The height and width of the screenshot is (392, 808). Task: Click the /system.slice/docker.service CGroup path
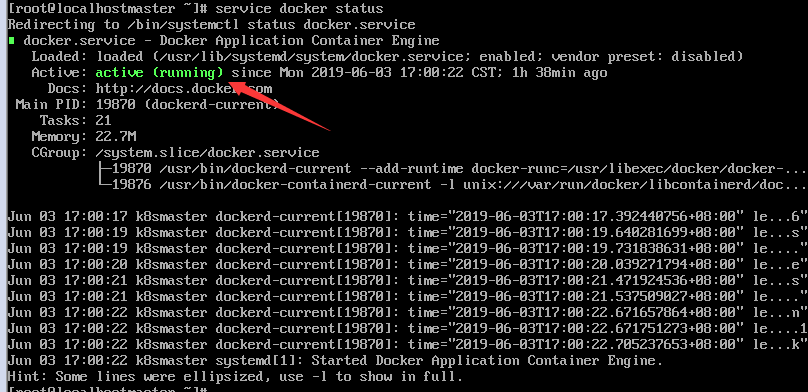coord(207,153)
